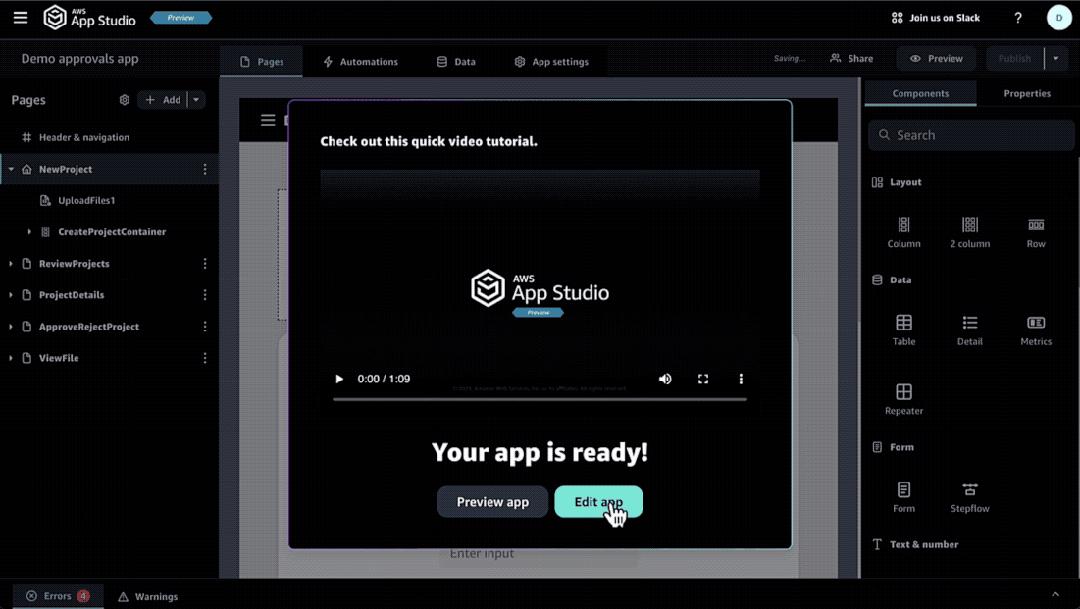The height and width of the screenshot is (609, 1080).
Task: Click the Share button
Action: pyautogui.click(x=851, y=59)
